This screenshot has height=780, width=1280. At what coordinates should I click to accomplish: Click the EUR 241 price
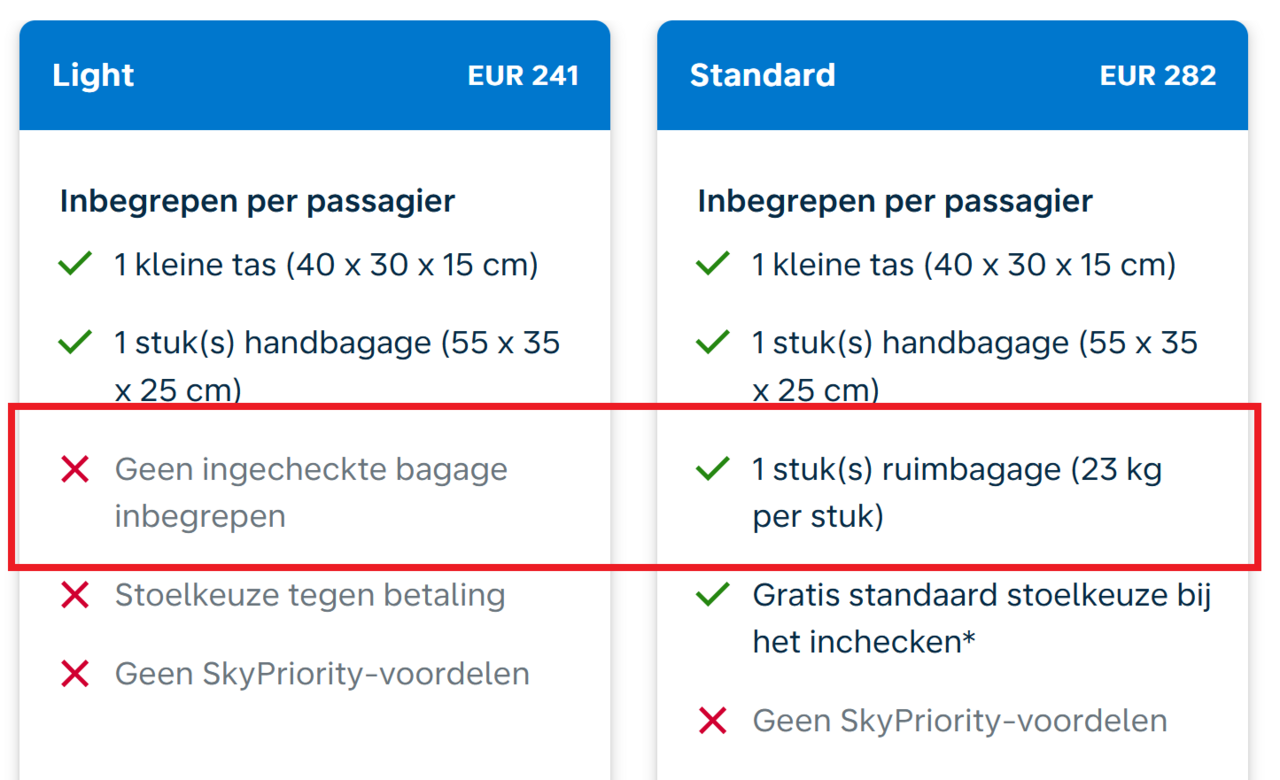click(523, 76)
